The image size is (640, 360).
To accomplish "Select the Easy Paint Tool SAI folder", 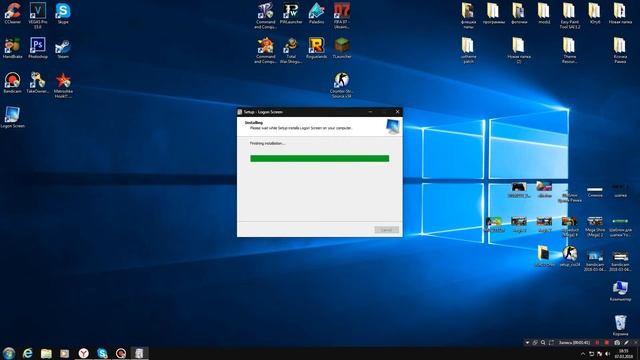I will pyautogui.click(x=569, y=16).
